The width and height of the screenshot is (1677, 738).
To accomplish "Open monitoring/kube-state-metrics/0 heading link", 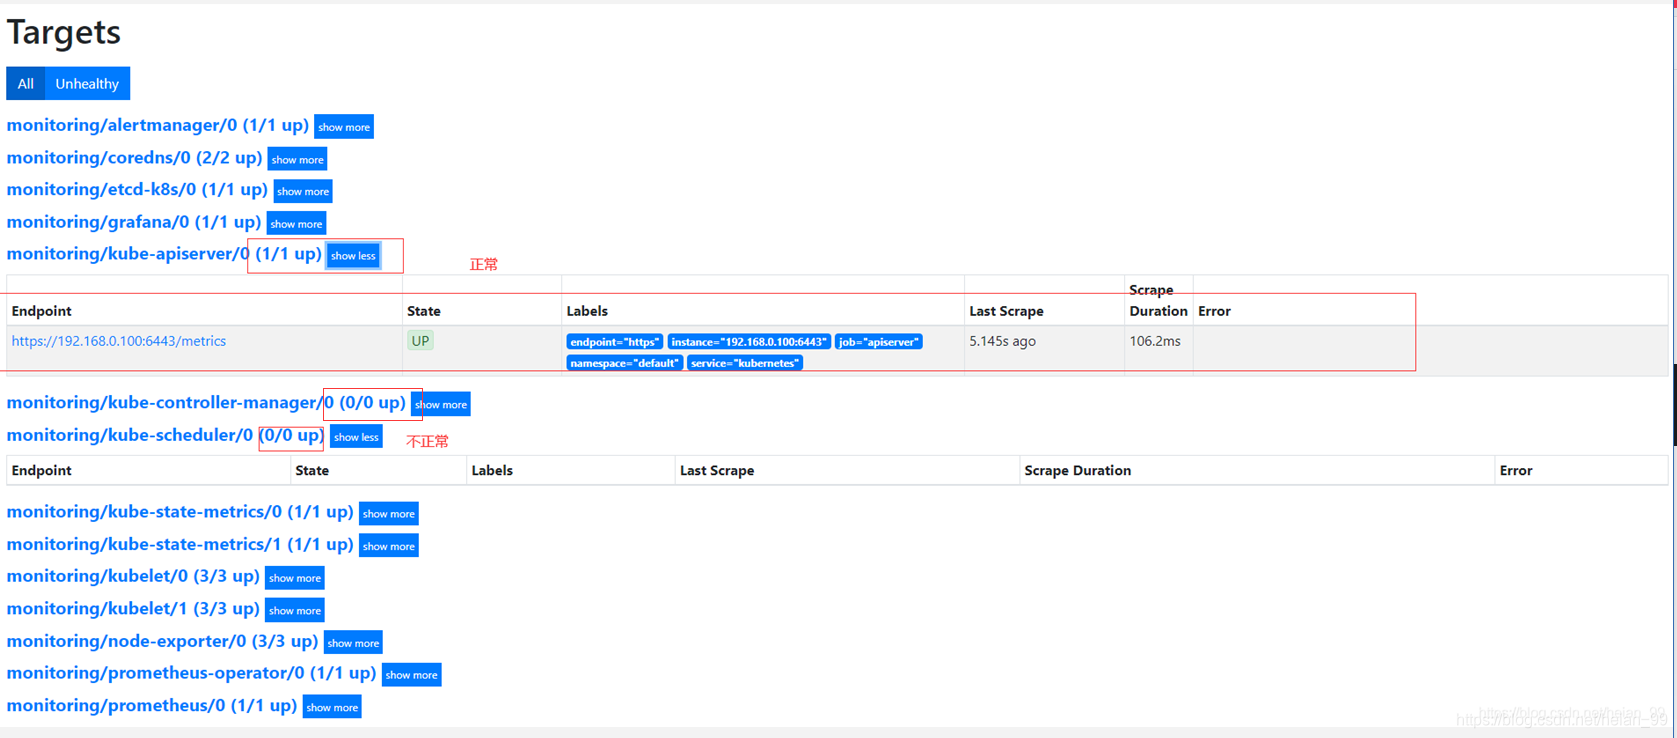I will 180,512.
